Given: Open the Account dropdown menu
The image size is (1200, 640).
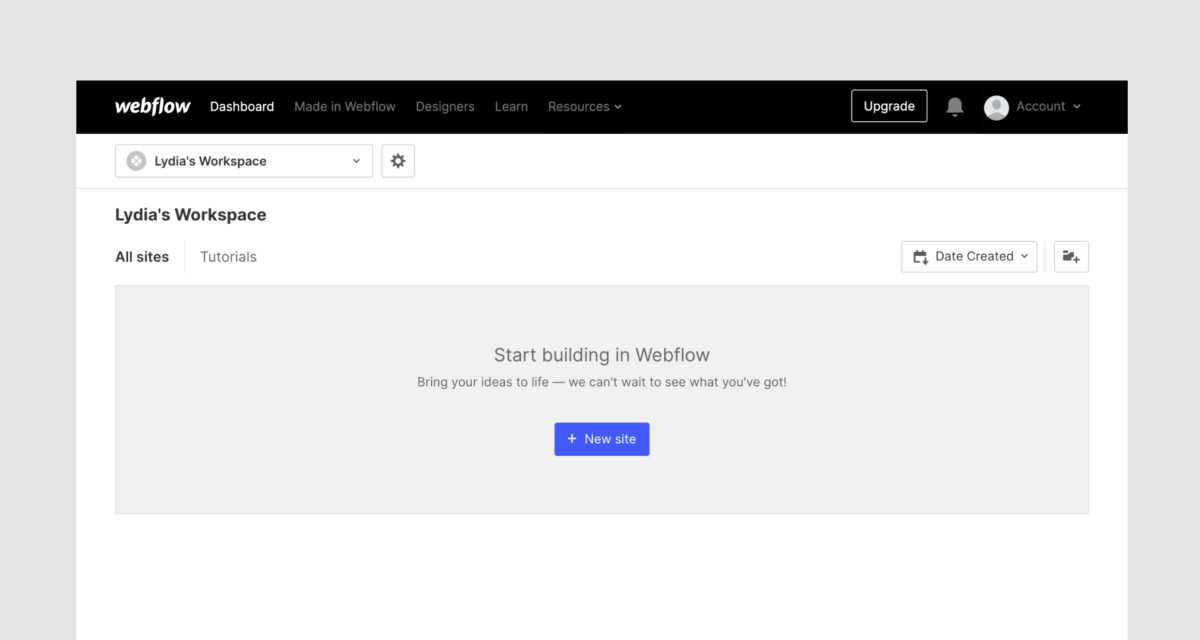Looking at the screenshot, I should (x=1040, y=106).
